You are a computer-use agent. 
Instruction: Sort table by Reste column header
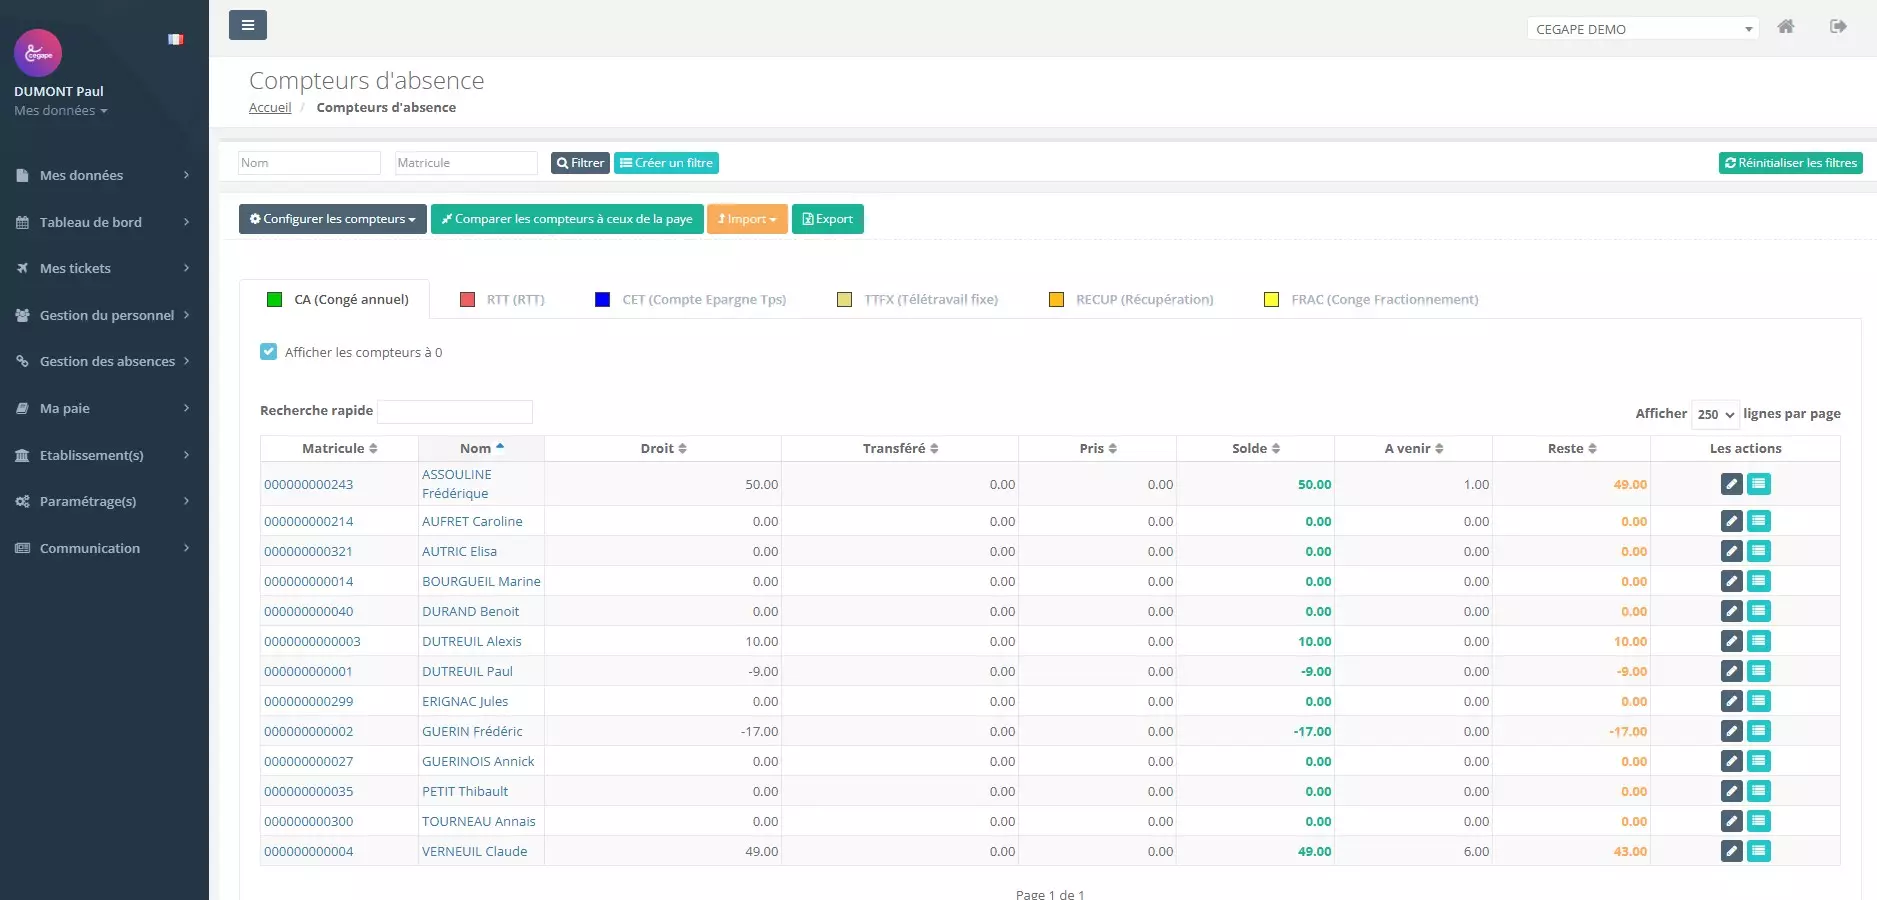(1571, 448)
